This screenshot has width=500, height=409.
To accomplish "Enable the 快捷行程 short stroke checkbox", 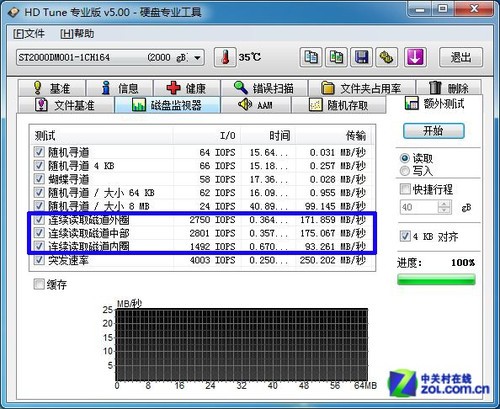I will coord(405,189).
